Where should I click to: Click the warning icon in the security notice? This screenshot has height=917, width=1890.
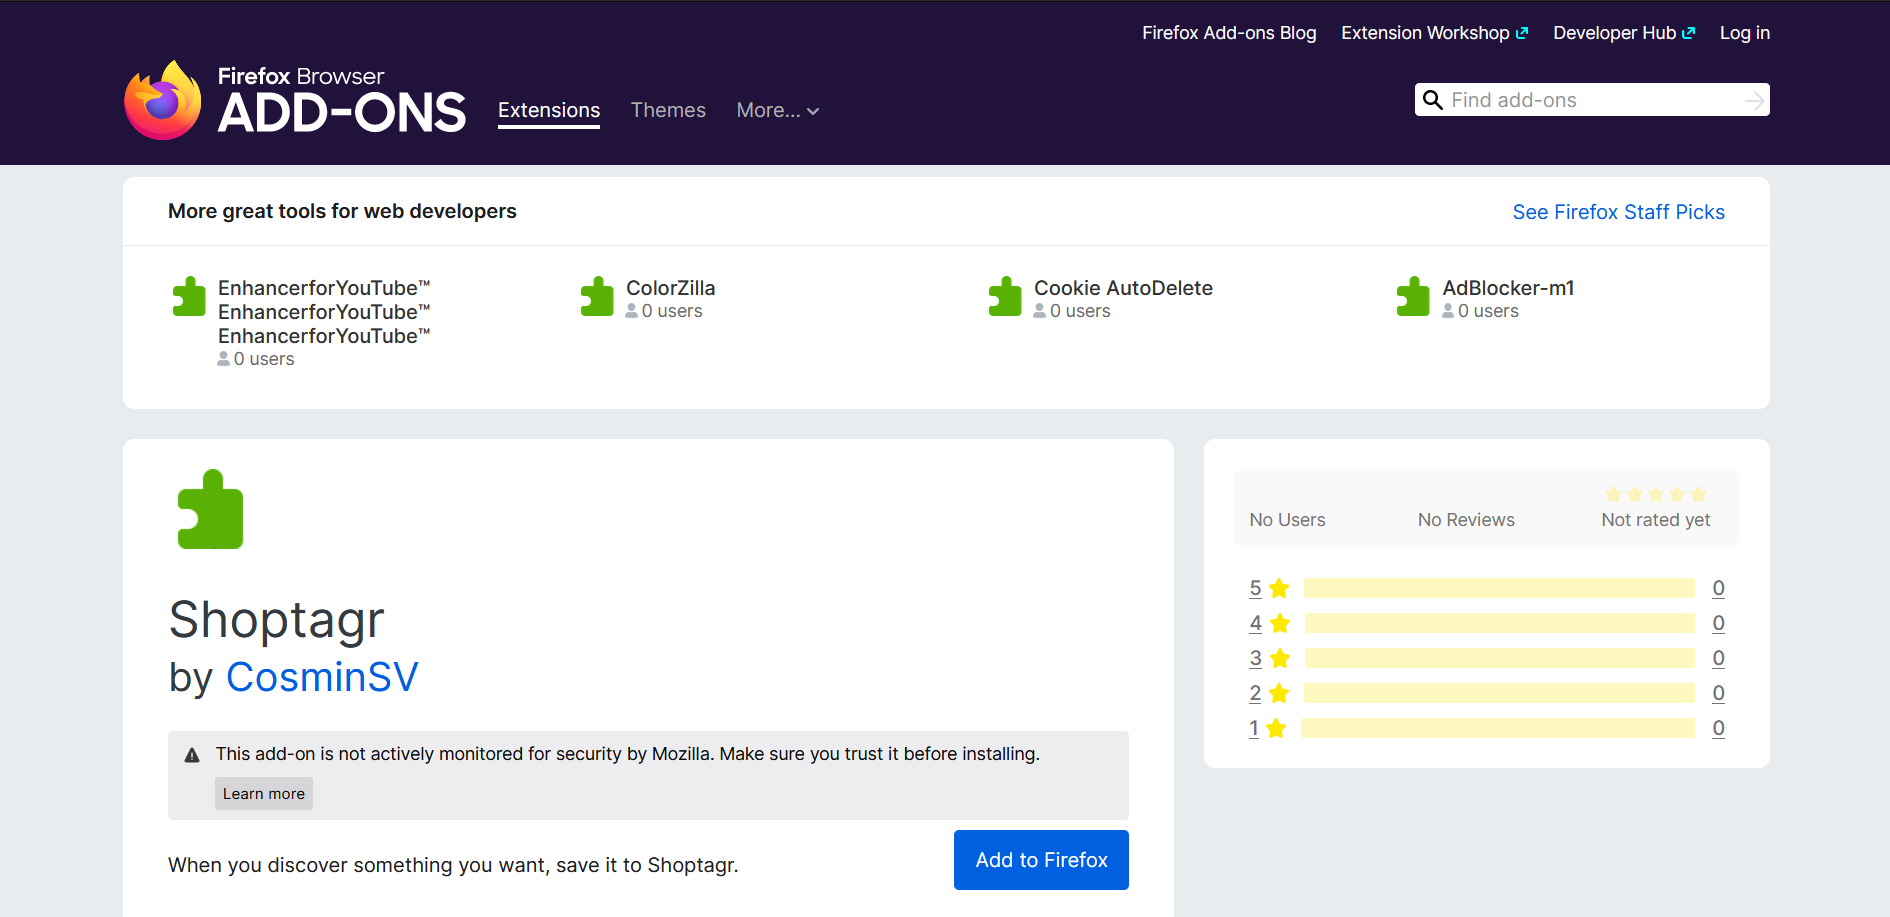[191, 753]
